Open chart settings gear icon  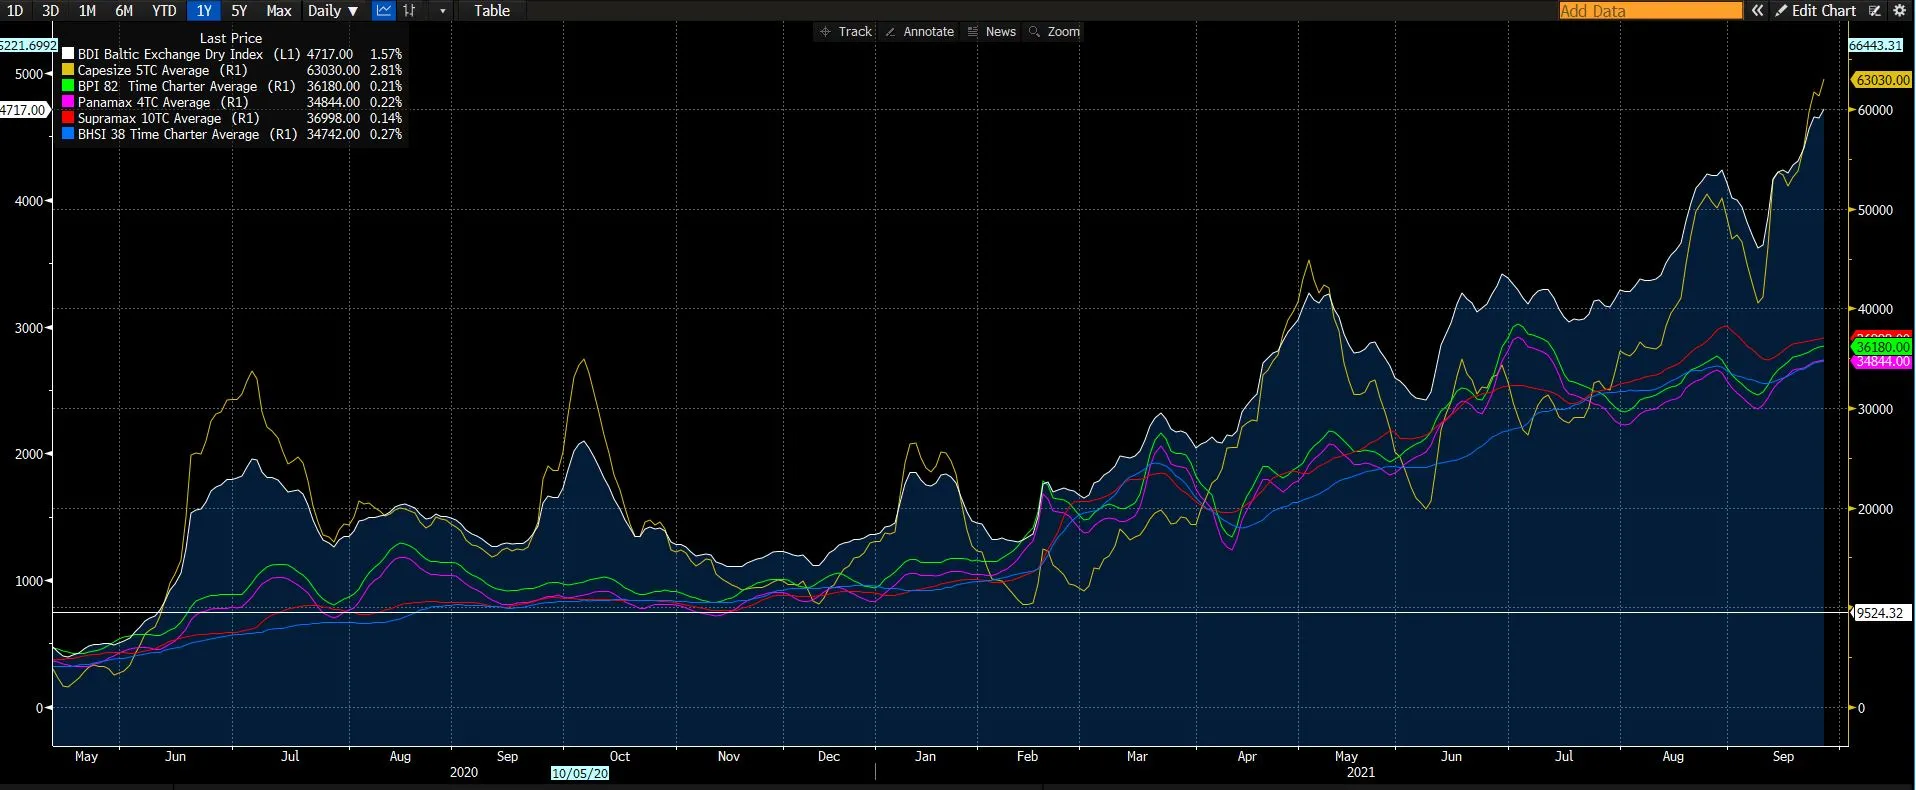[1900, 10]
